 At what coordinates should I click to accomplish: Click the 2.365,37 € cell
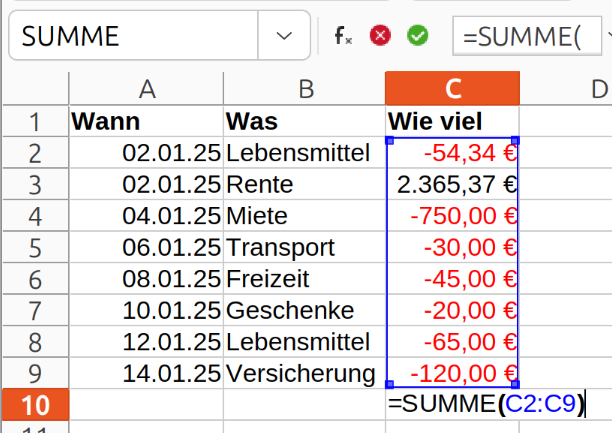tap(452, 184)
